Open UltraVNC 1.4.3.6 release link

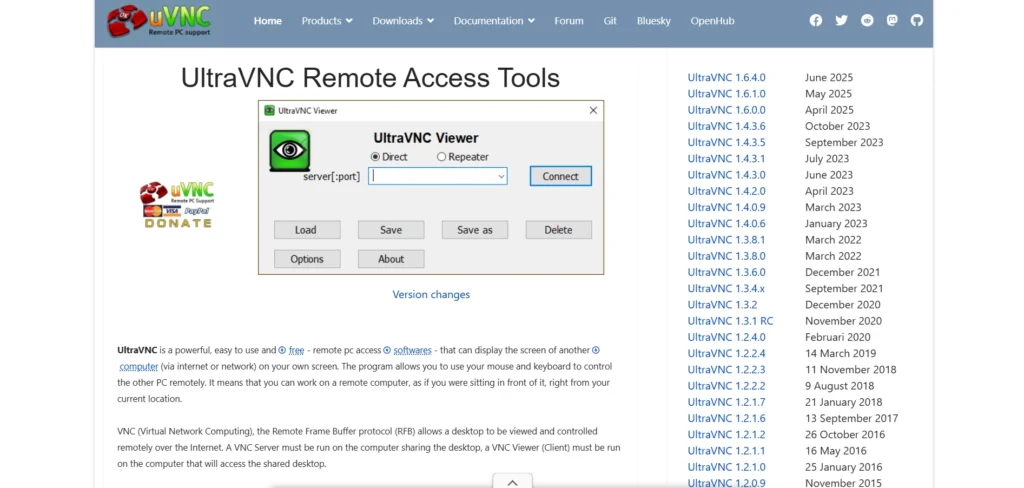coord(726,126)
